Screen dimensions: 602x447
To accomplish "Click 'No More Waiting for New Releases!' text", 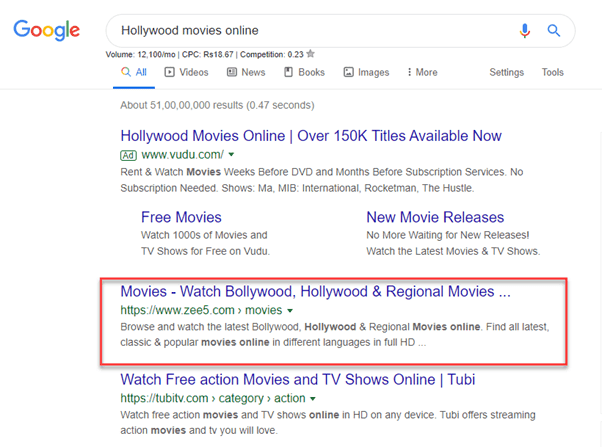I will [448, 235].
